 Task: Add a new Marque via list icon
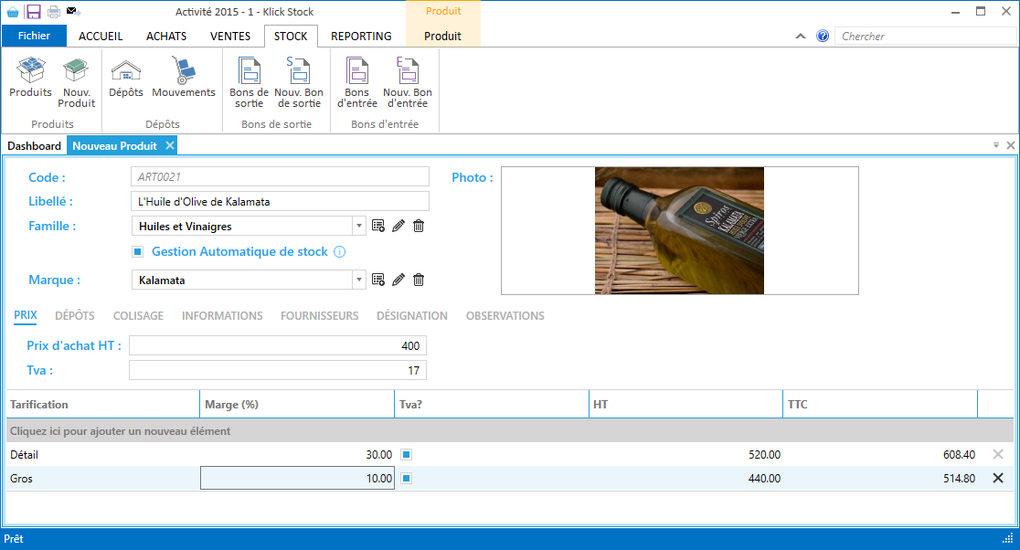378,280
